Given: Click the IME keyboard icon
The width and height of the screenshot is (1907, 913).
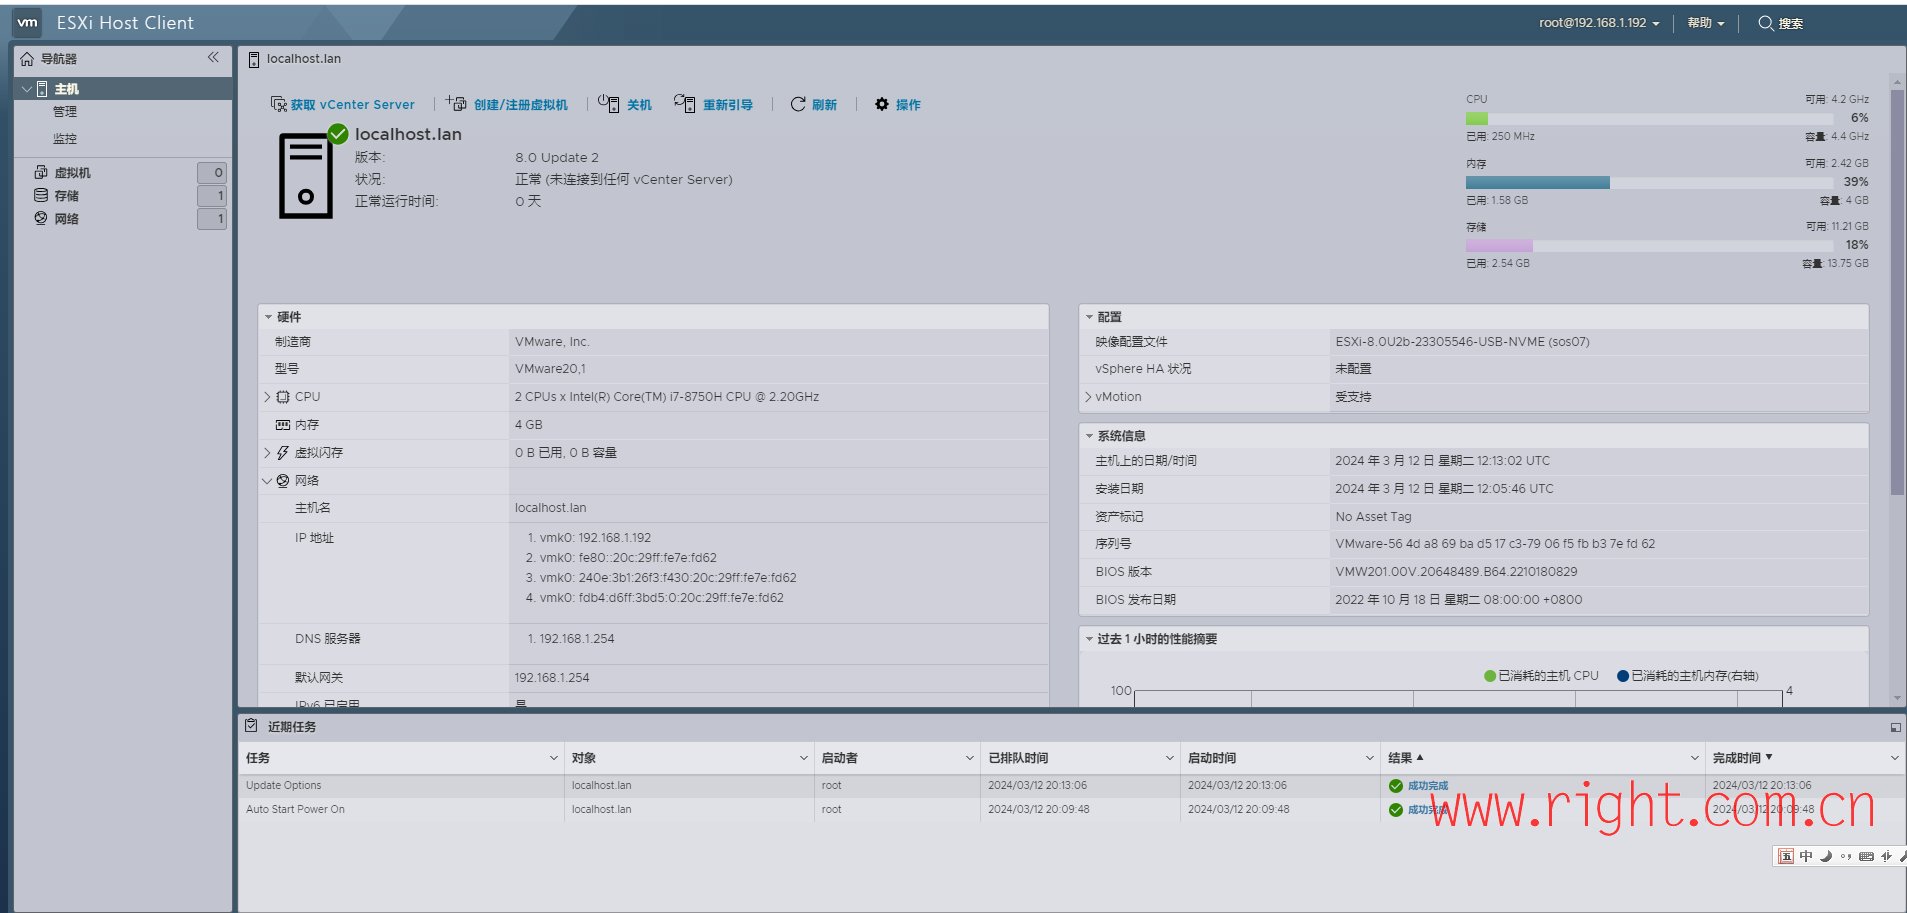Looking at the screenshot, I should pos(1866,856).
